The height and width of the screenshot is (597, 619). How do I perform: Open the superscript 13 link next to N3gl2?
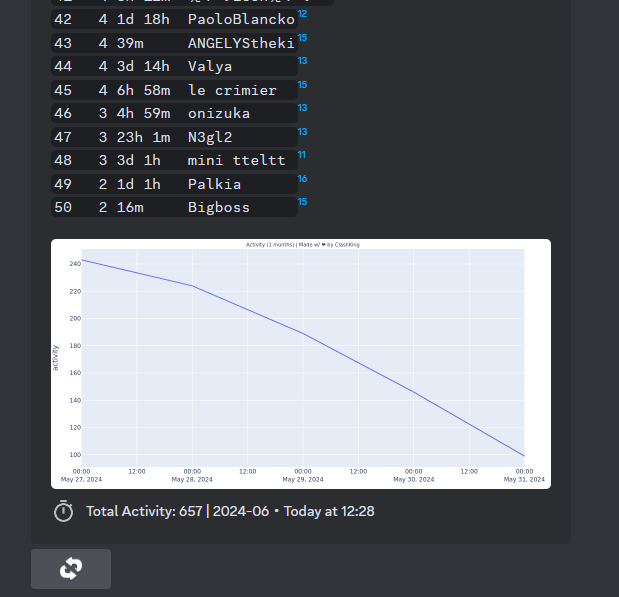coord(302,132)
